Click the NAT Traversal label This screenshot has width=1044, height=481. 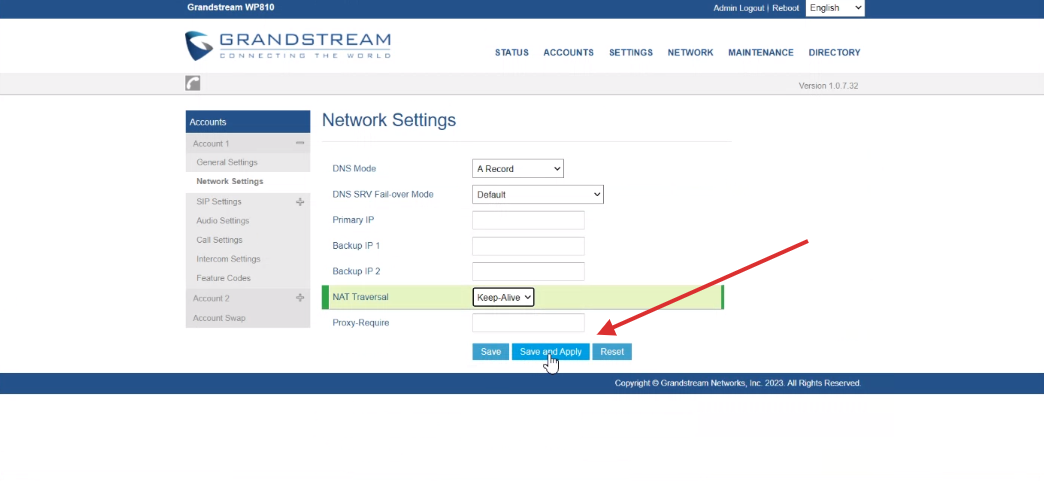360,297
